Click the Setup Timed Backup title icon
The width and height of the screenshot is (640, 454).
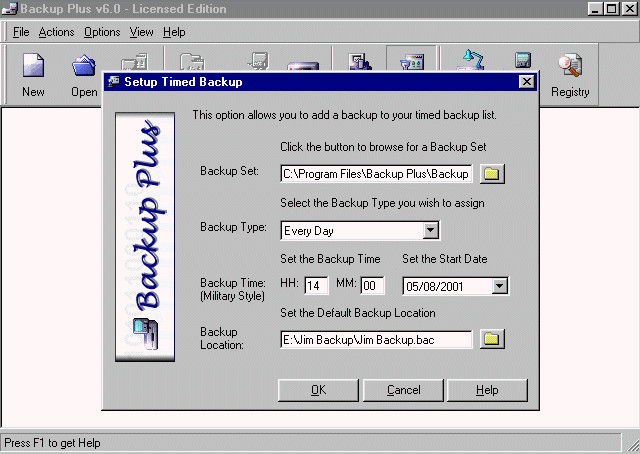[113, 82]
